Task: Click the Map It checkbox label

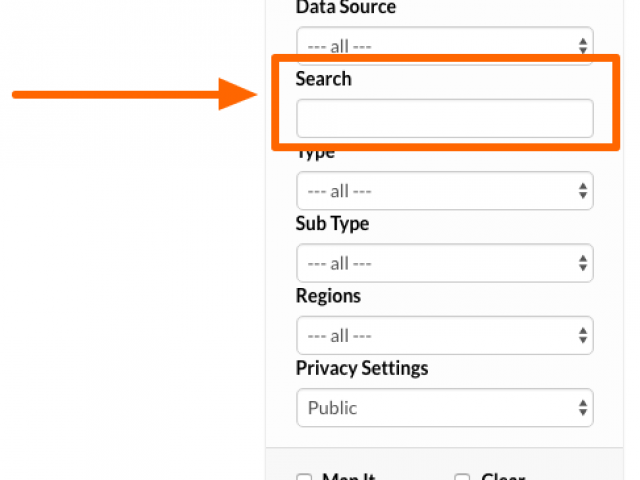Action: click(x=349, y=476)
